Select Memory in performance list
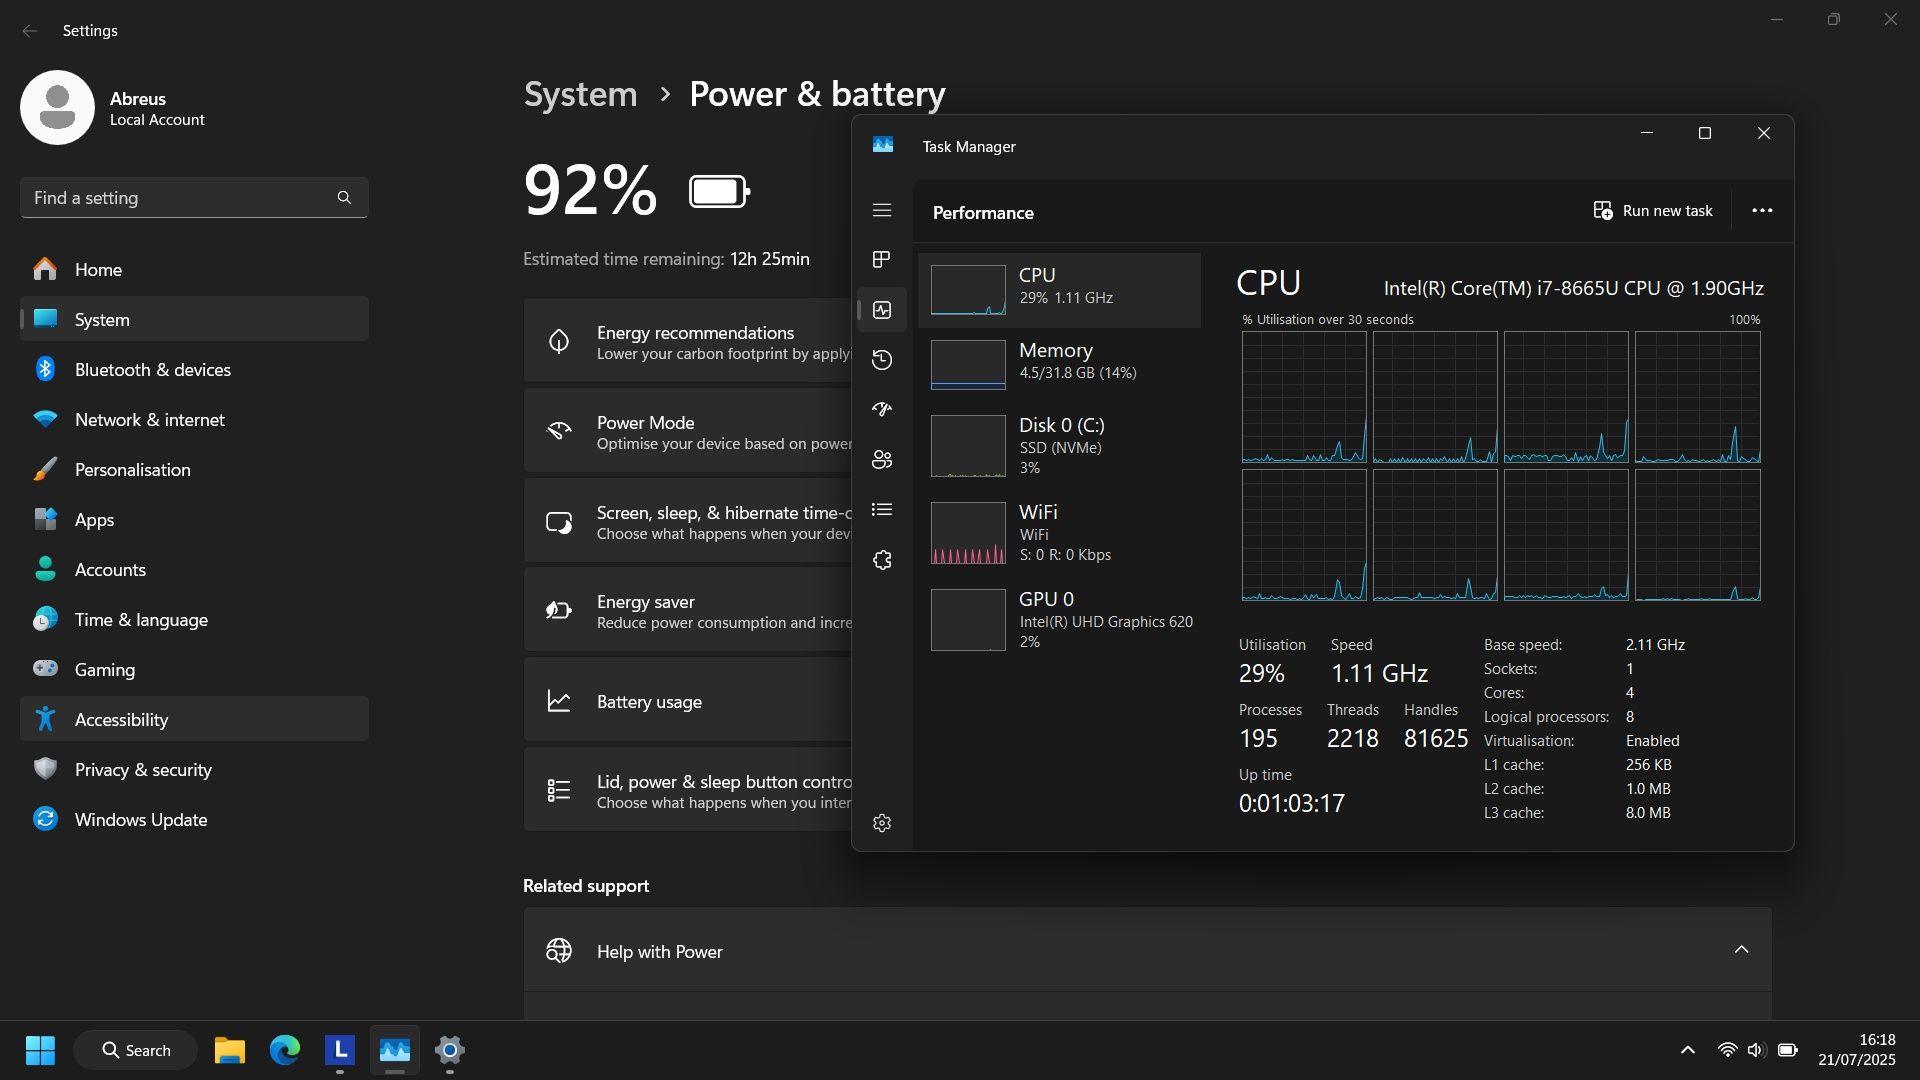 point(1059,364)
